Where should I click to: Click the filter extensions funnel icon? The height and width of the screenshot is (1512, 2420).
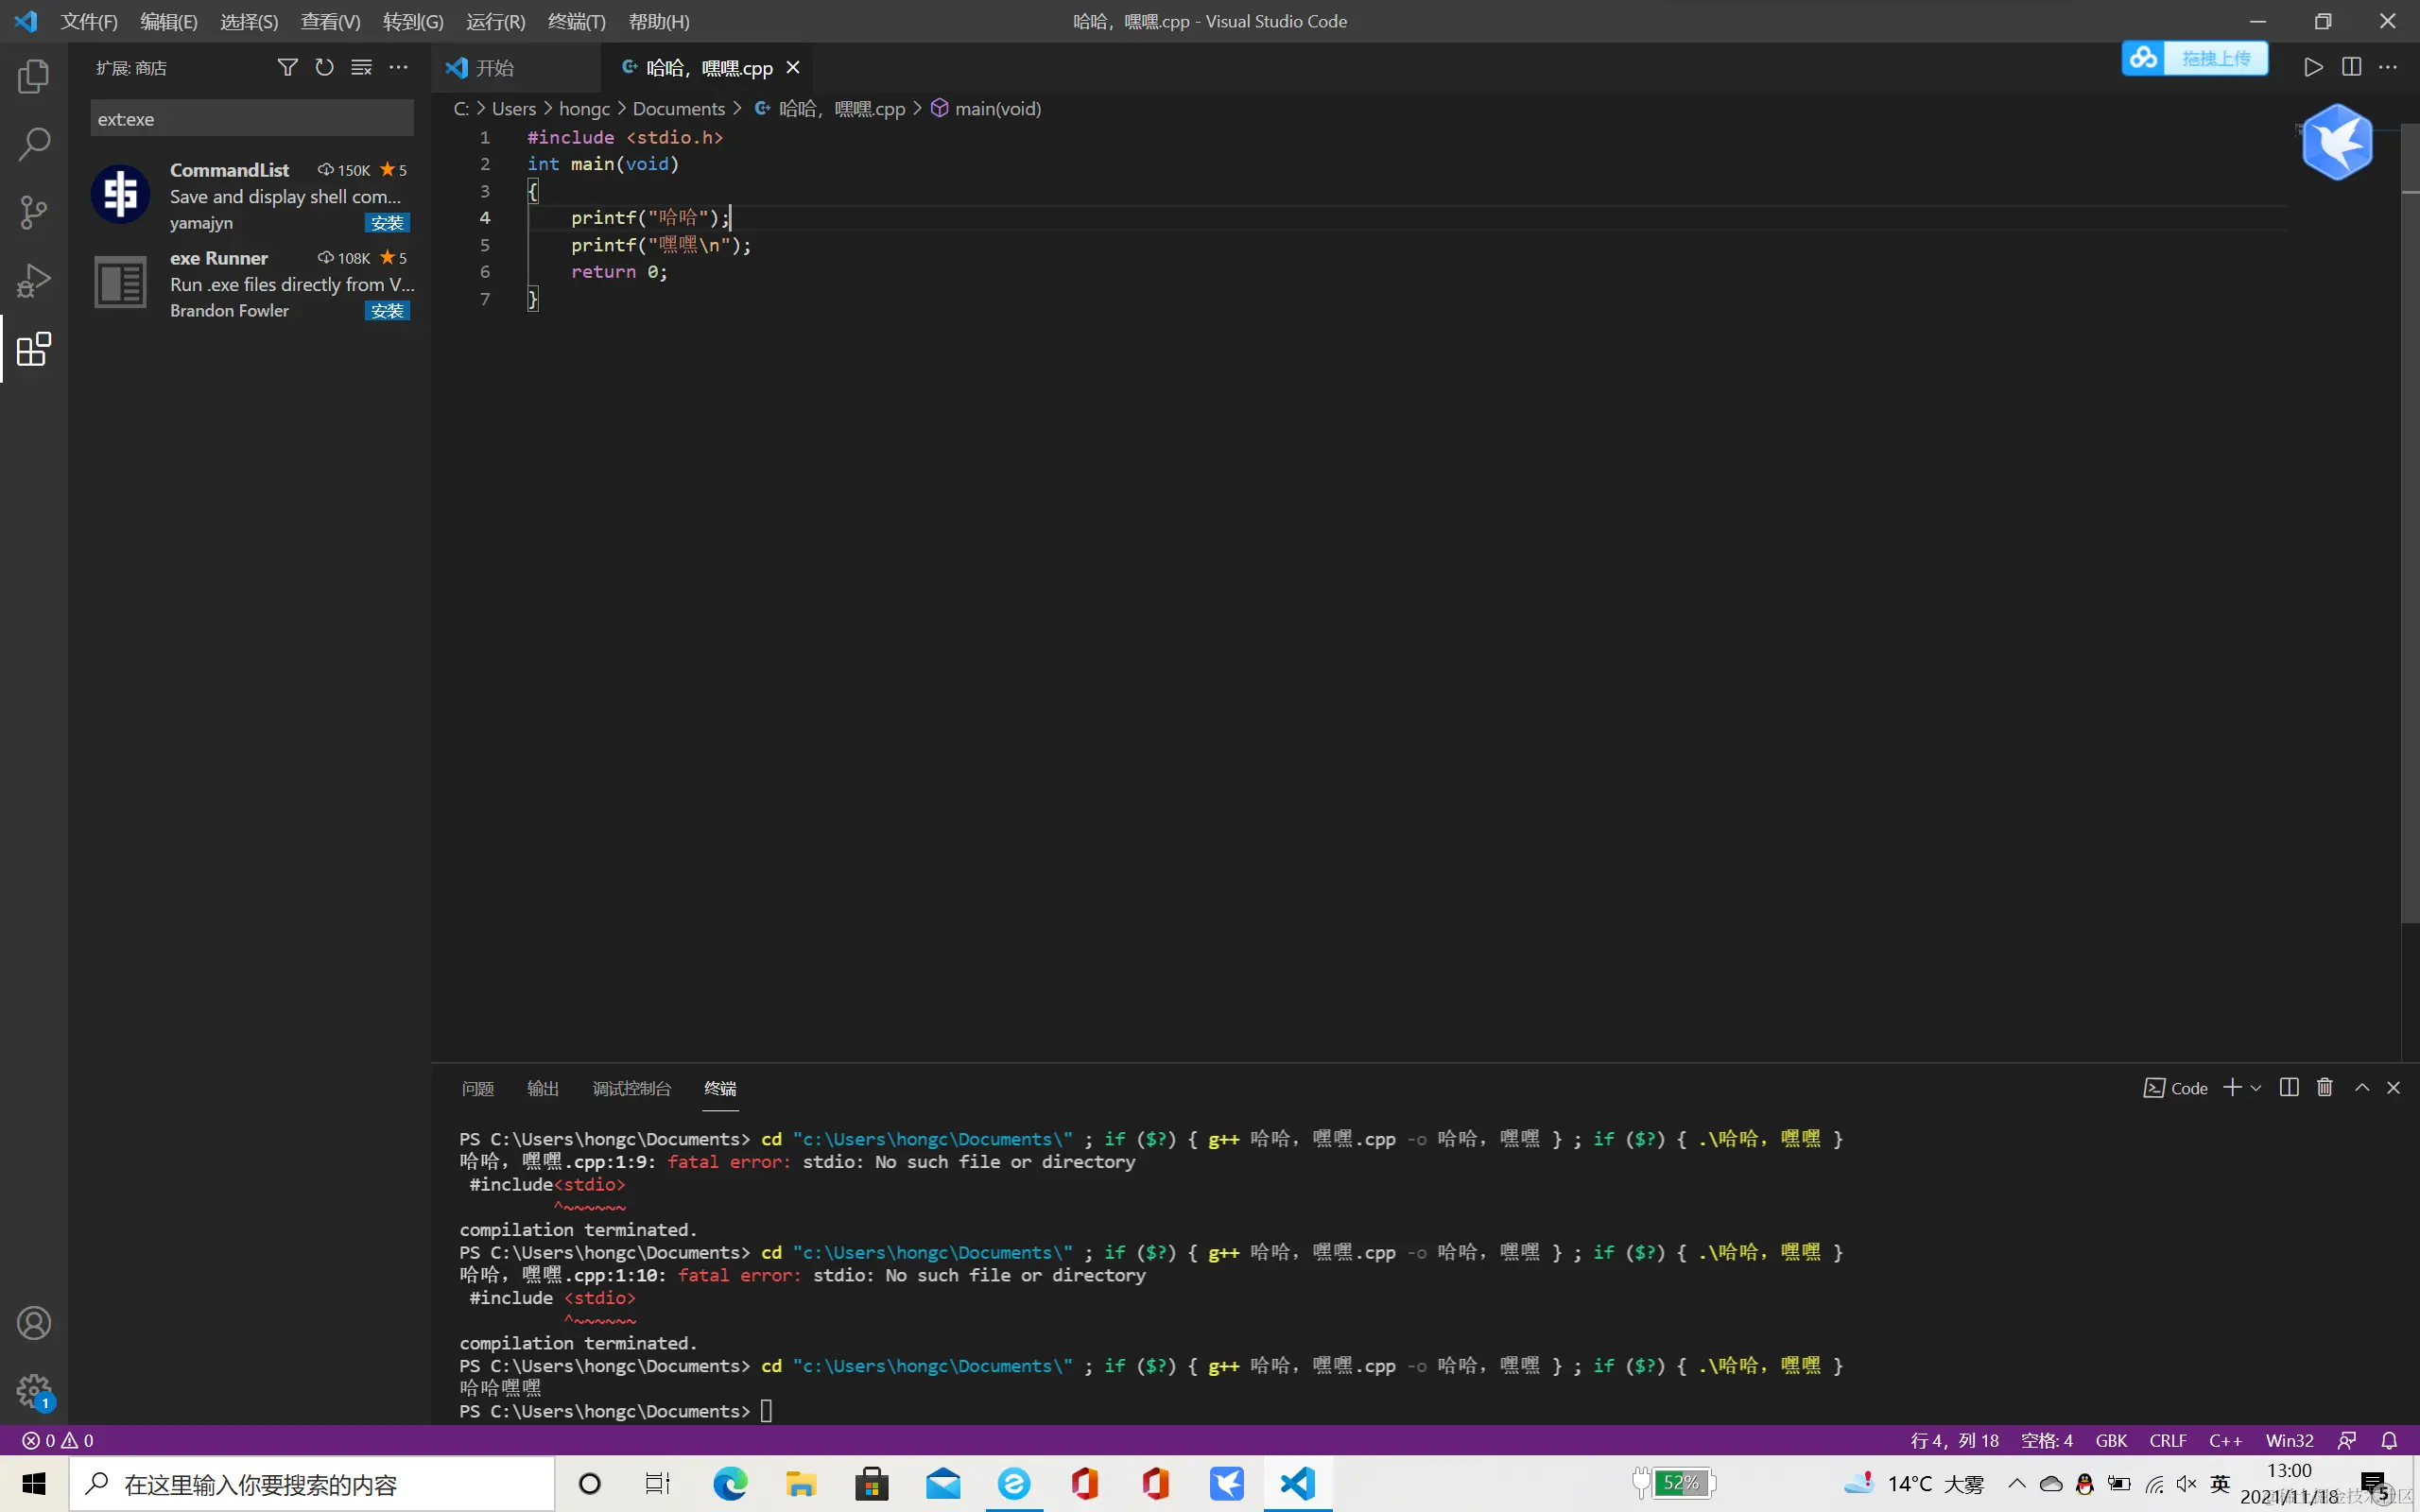(287, 67)
